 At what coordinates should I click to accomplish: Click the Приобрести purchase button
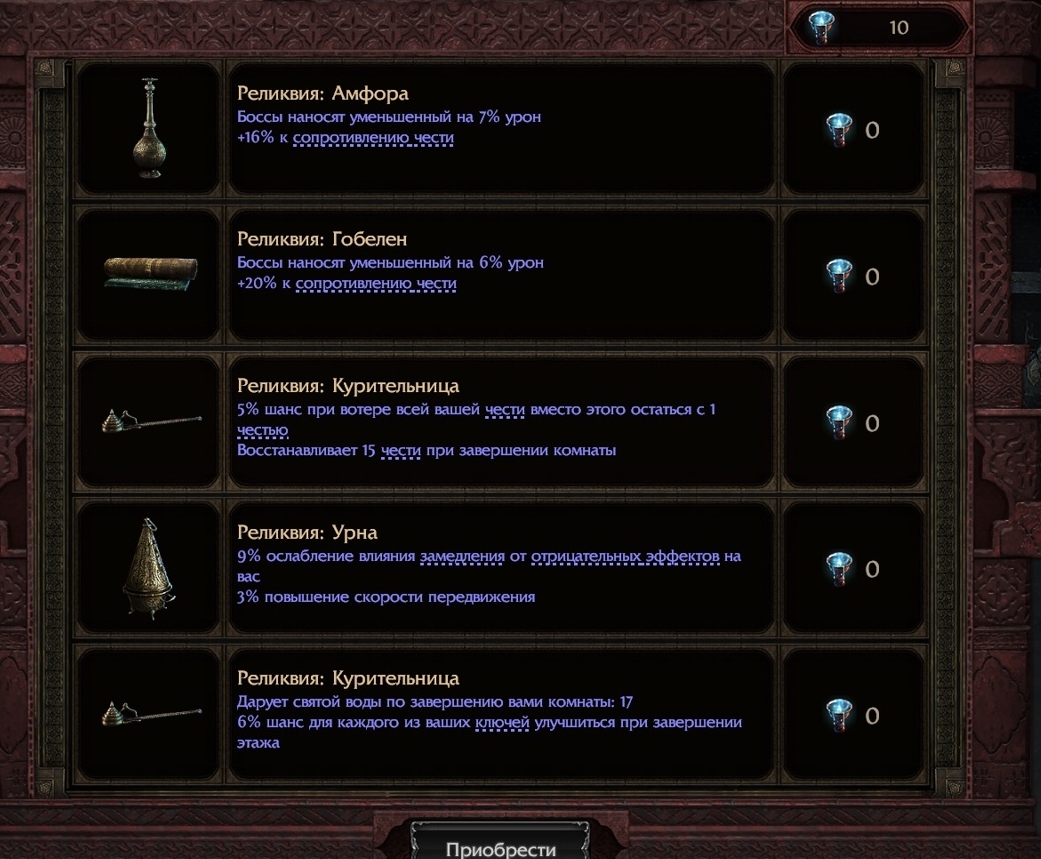(501, 844)
